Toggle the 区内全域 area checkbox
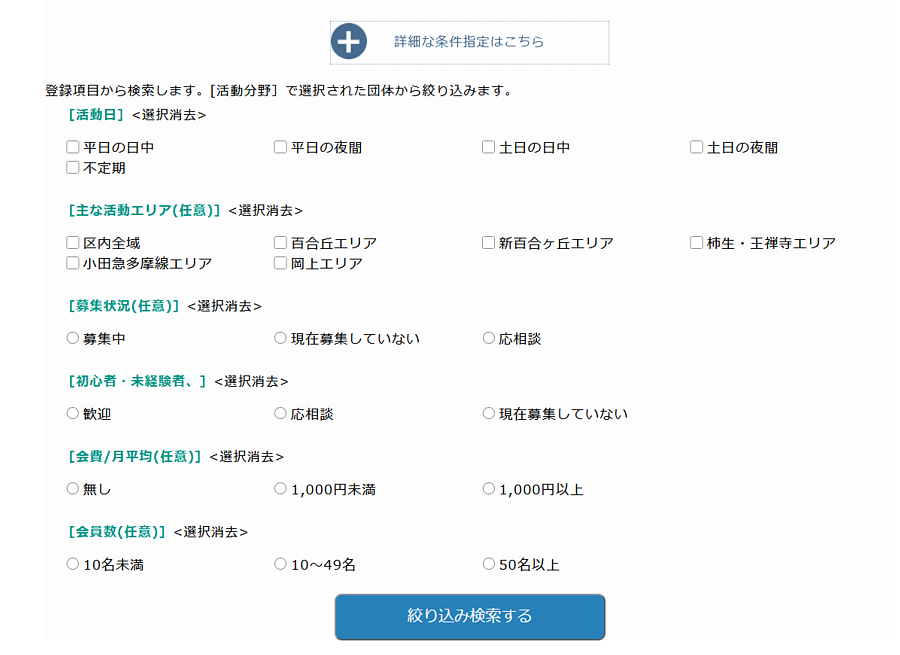The image size is (900, 655). 73,243
